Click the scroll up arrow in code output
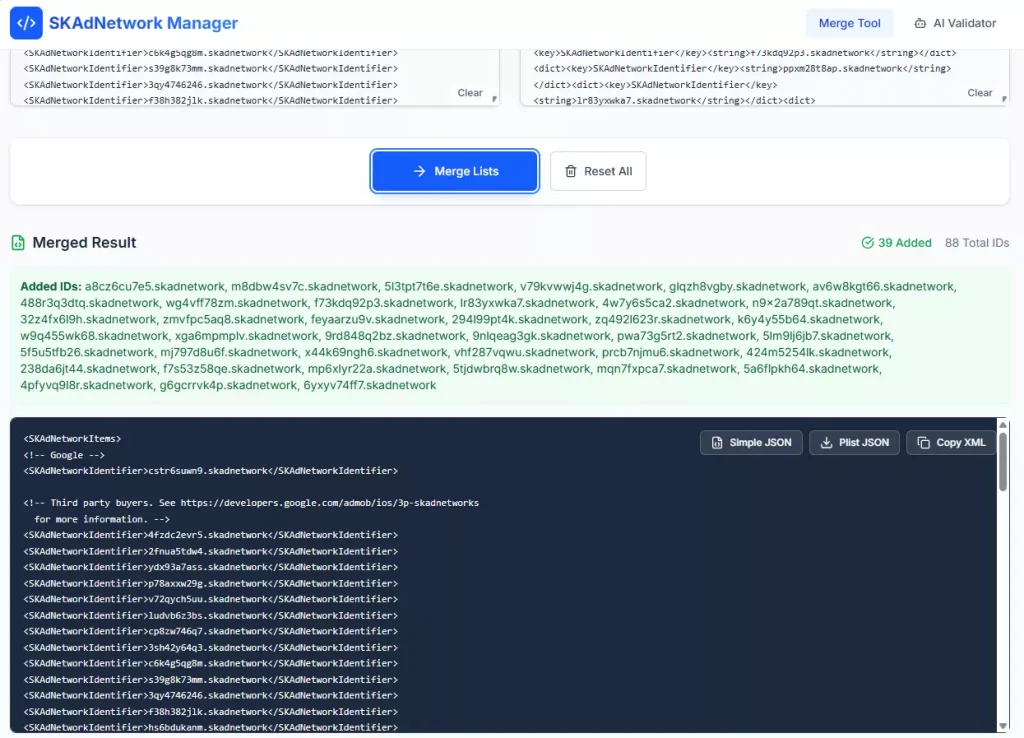Viewport: 1024px width, 738px height. pos(1003,425)
